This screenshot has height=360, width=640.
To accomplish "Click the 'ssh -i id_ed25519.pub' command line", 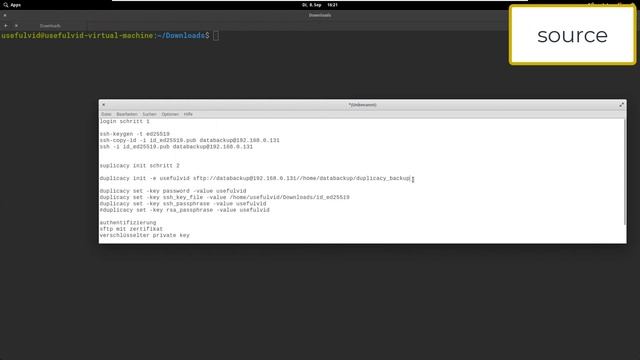I will click(176, 147).
